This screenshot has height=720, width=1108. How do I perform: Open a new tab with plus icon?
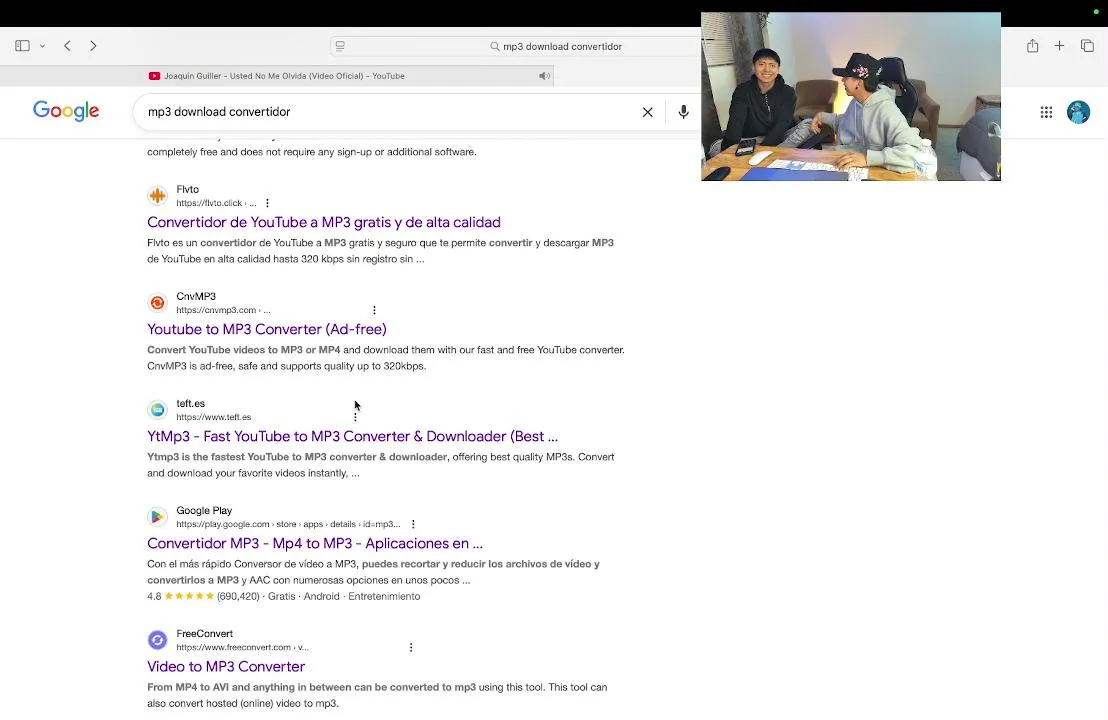point(1059,46)
